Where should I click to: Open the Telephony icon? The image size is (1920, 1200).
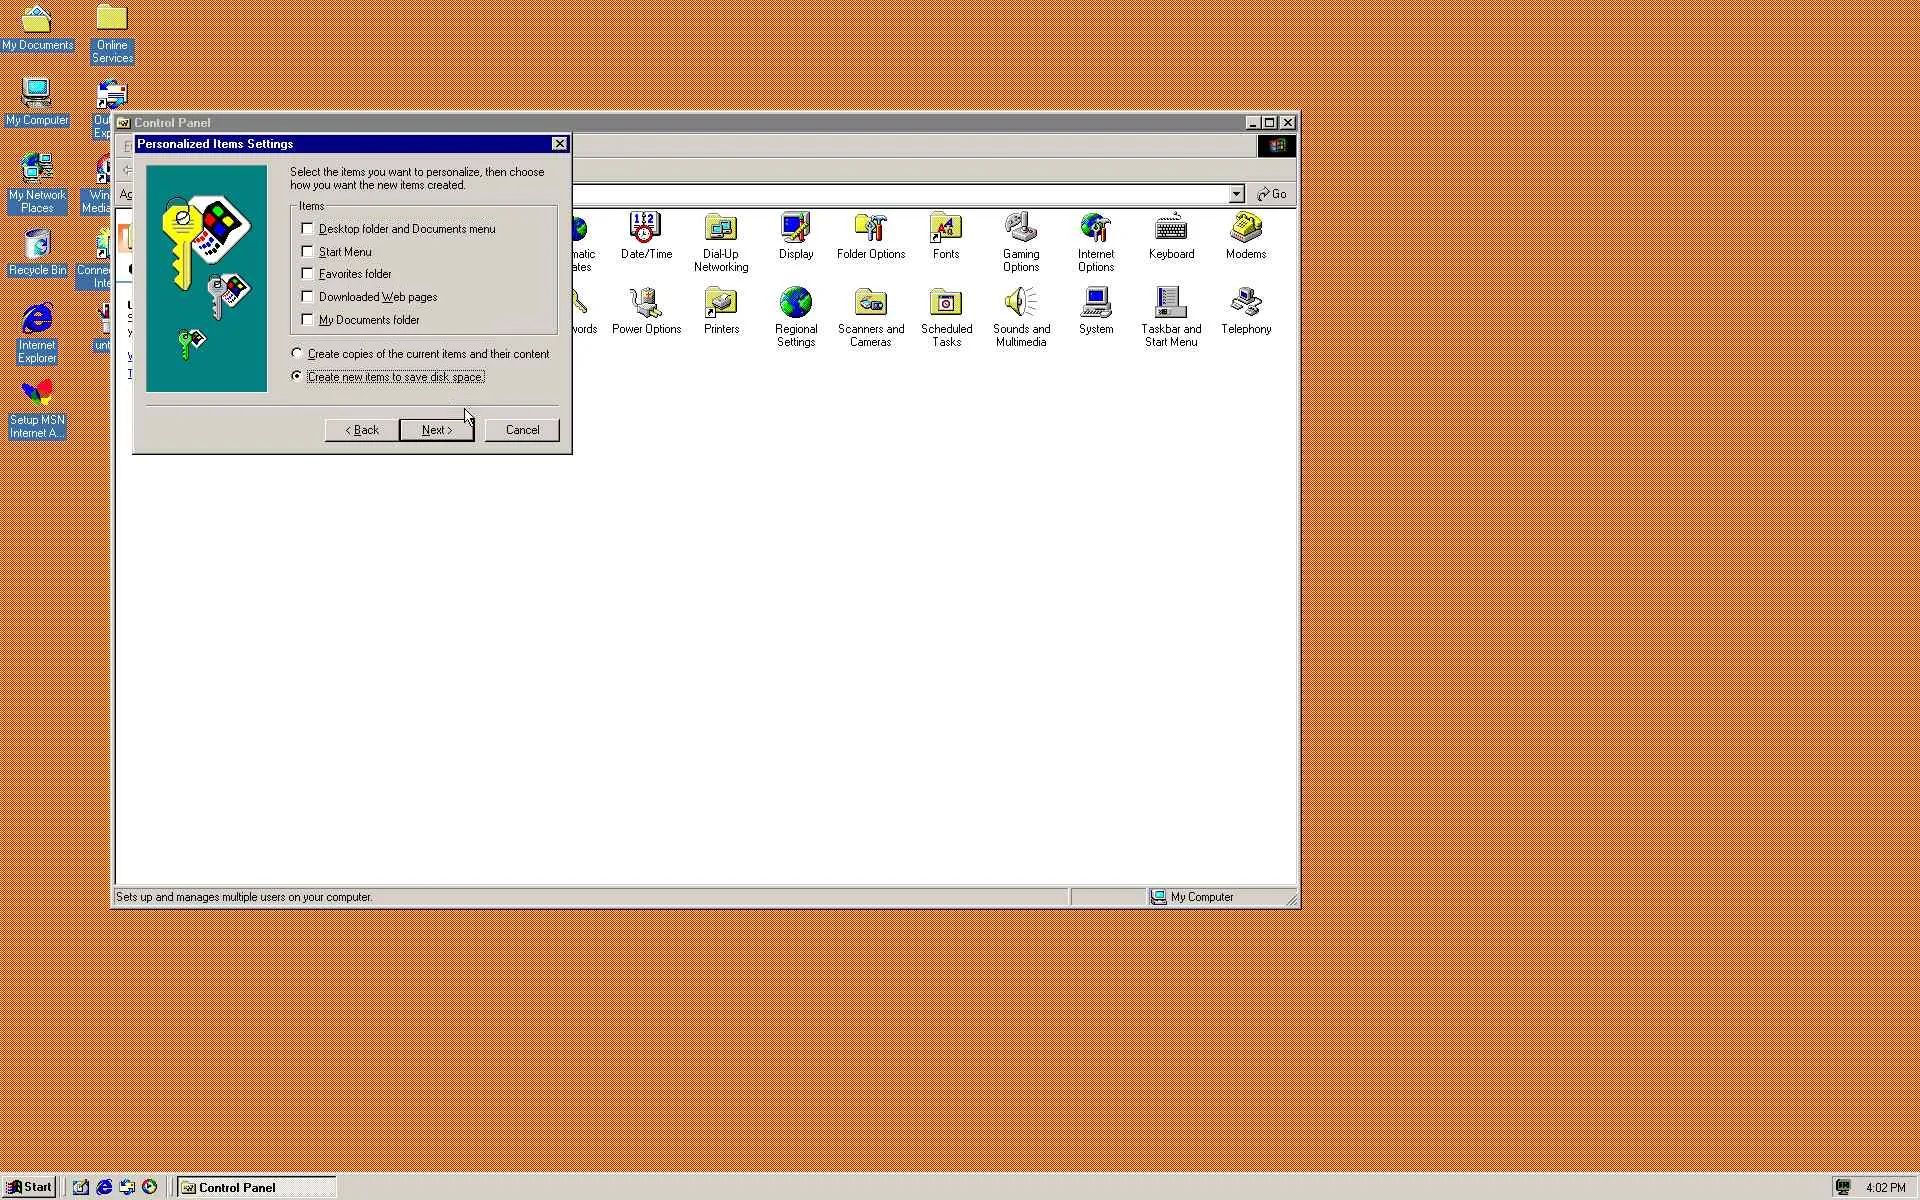(x=1245, y=304)
